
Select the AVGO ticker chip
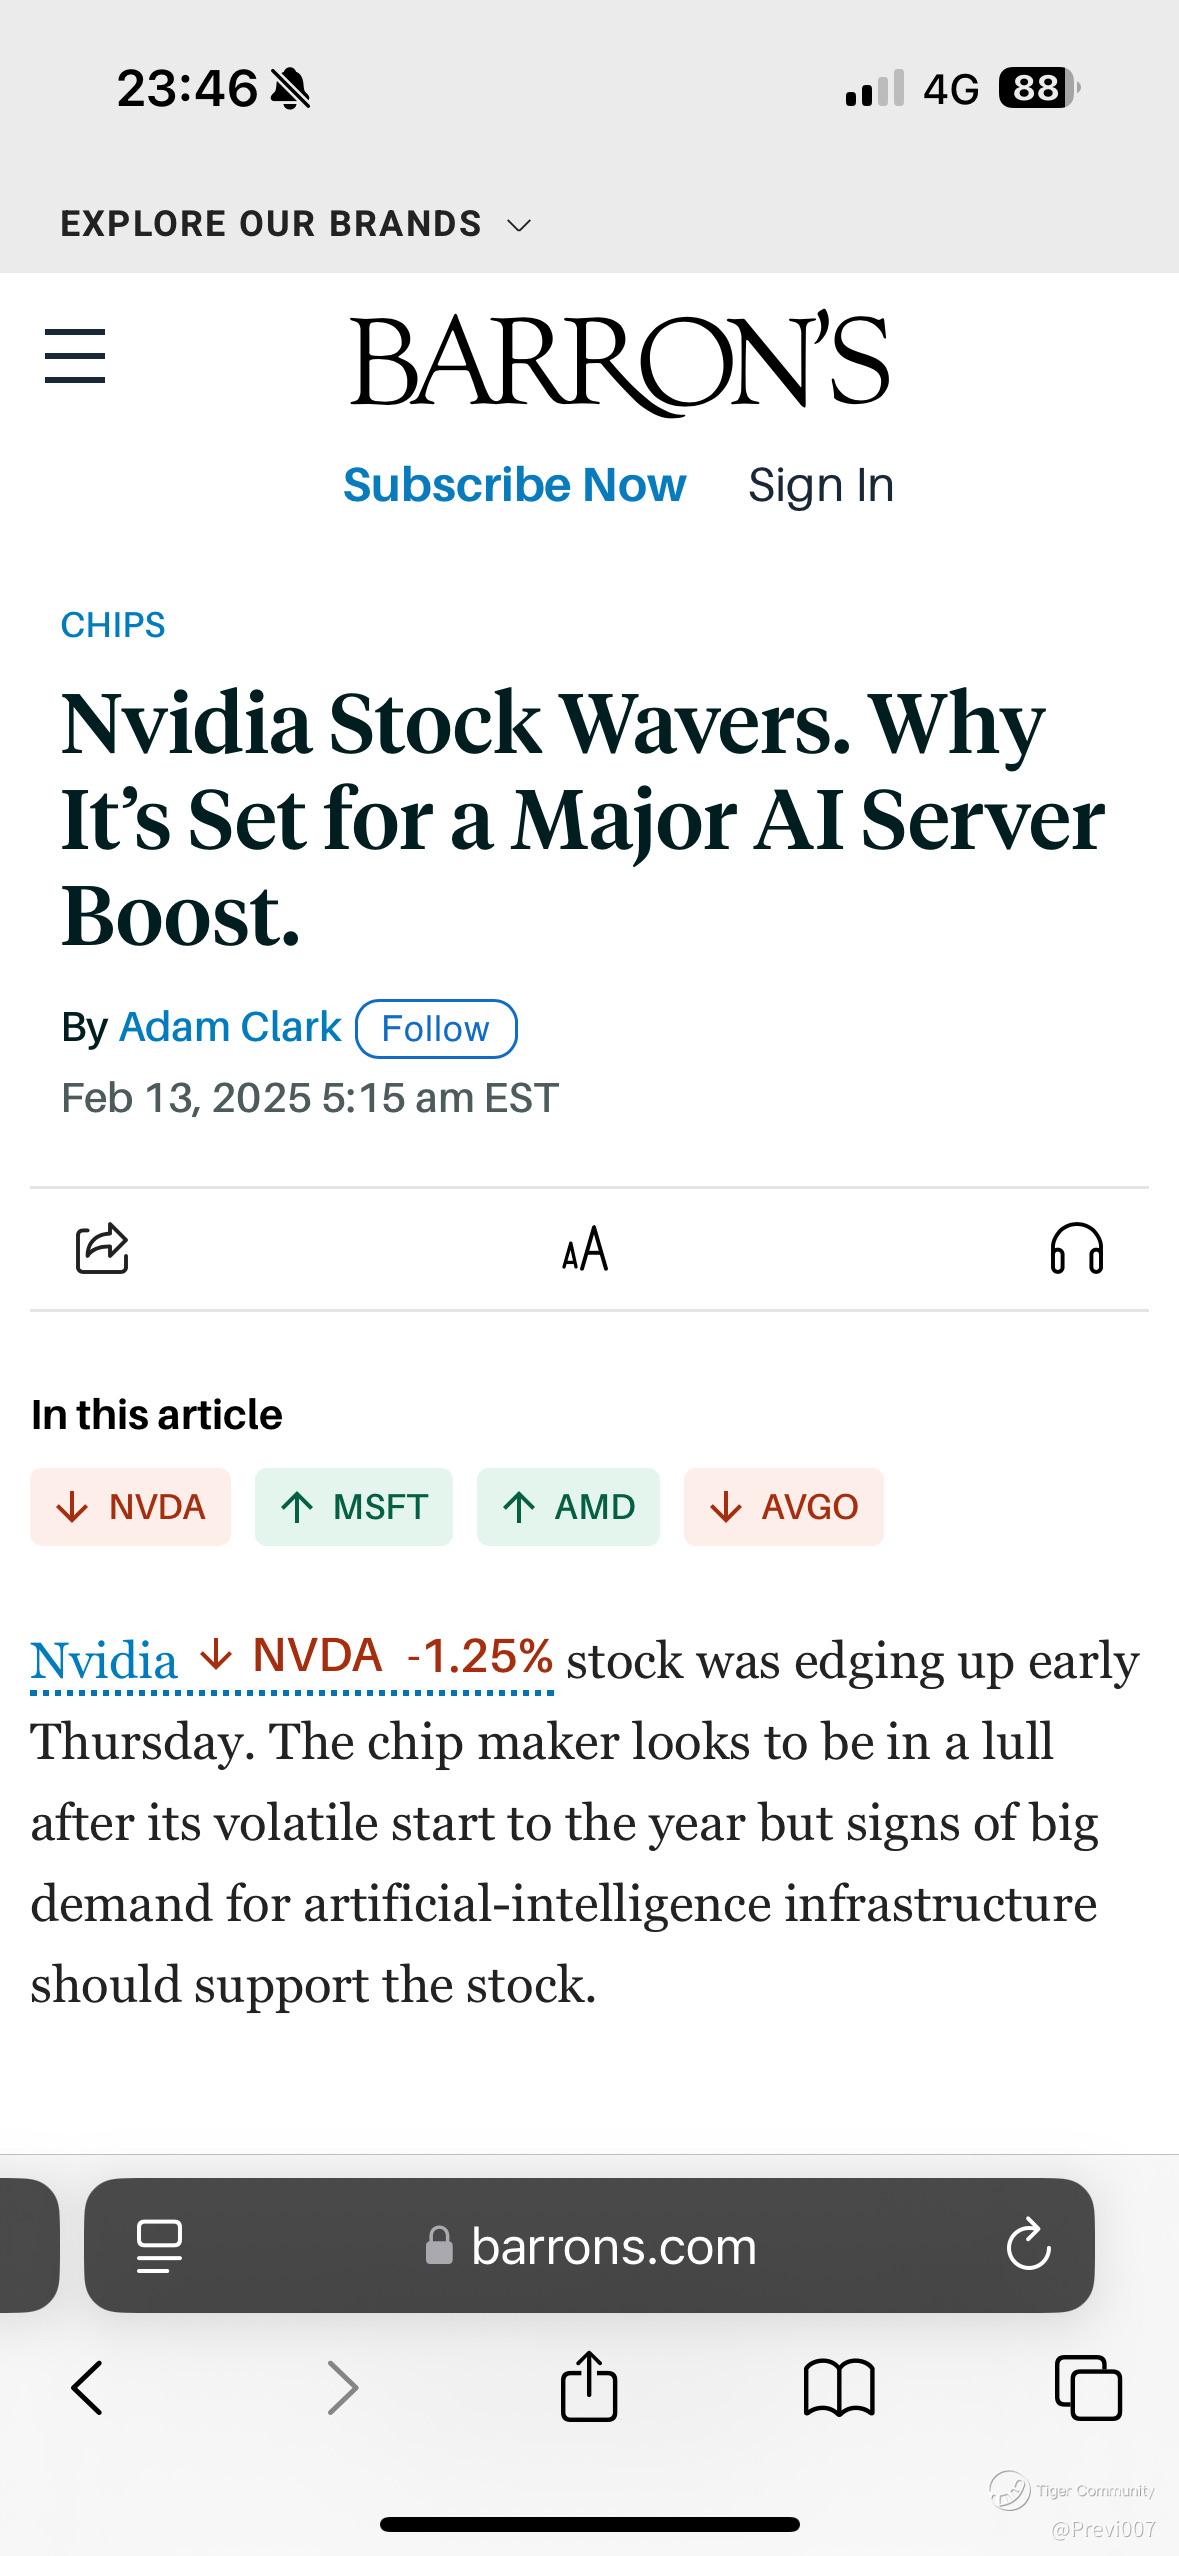(783, 1507)
